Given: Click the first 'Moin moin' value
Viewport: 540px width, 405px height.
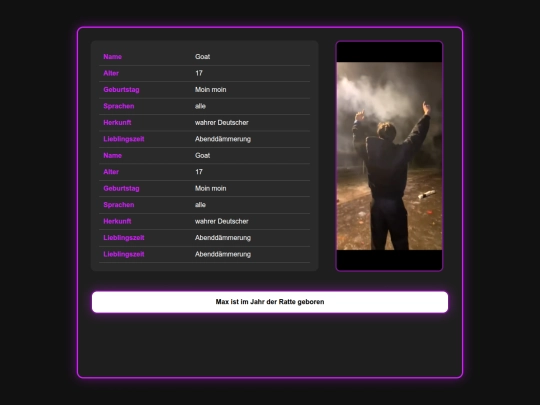Looking at the screenshot, I should coord(210,90).
